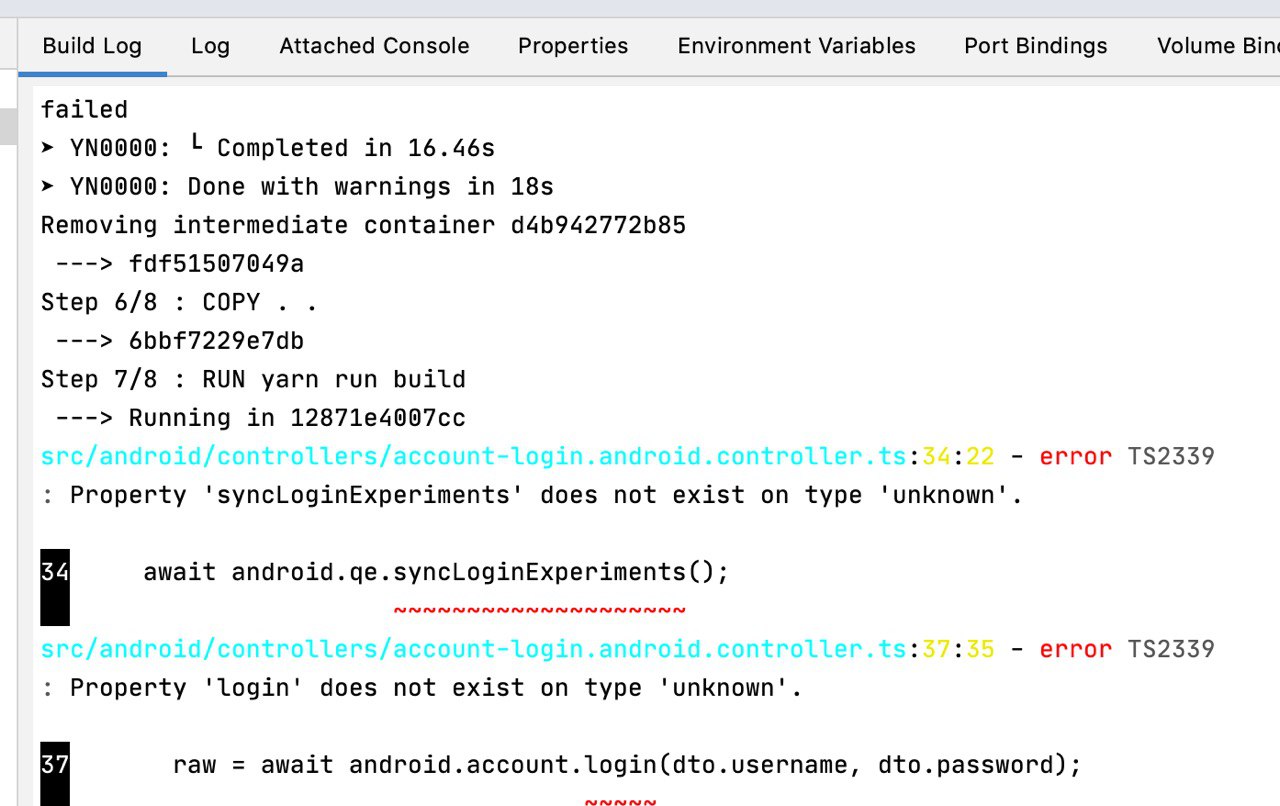Click the android.account.login code line
The width and height of the screenshot is (1280, 806).
[627, 765]
